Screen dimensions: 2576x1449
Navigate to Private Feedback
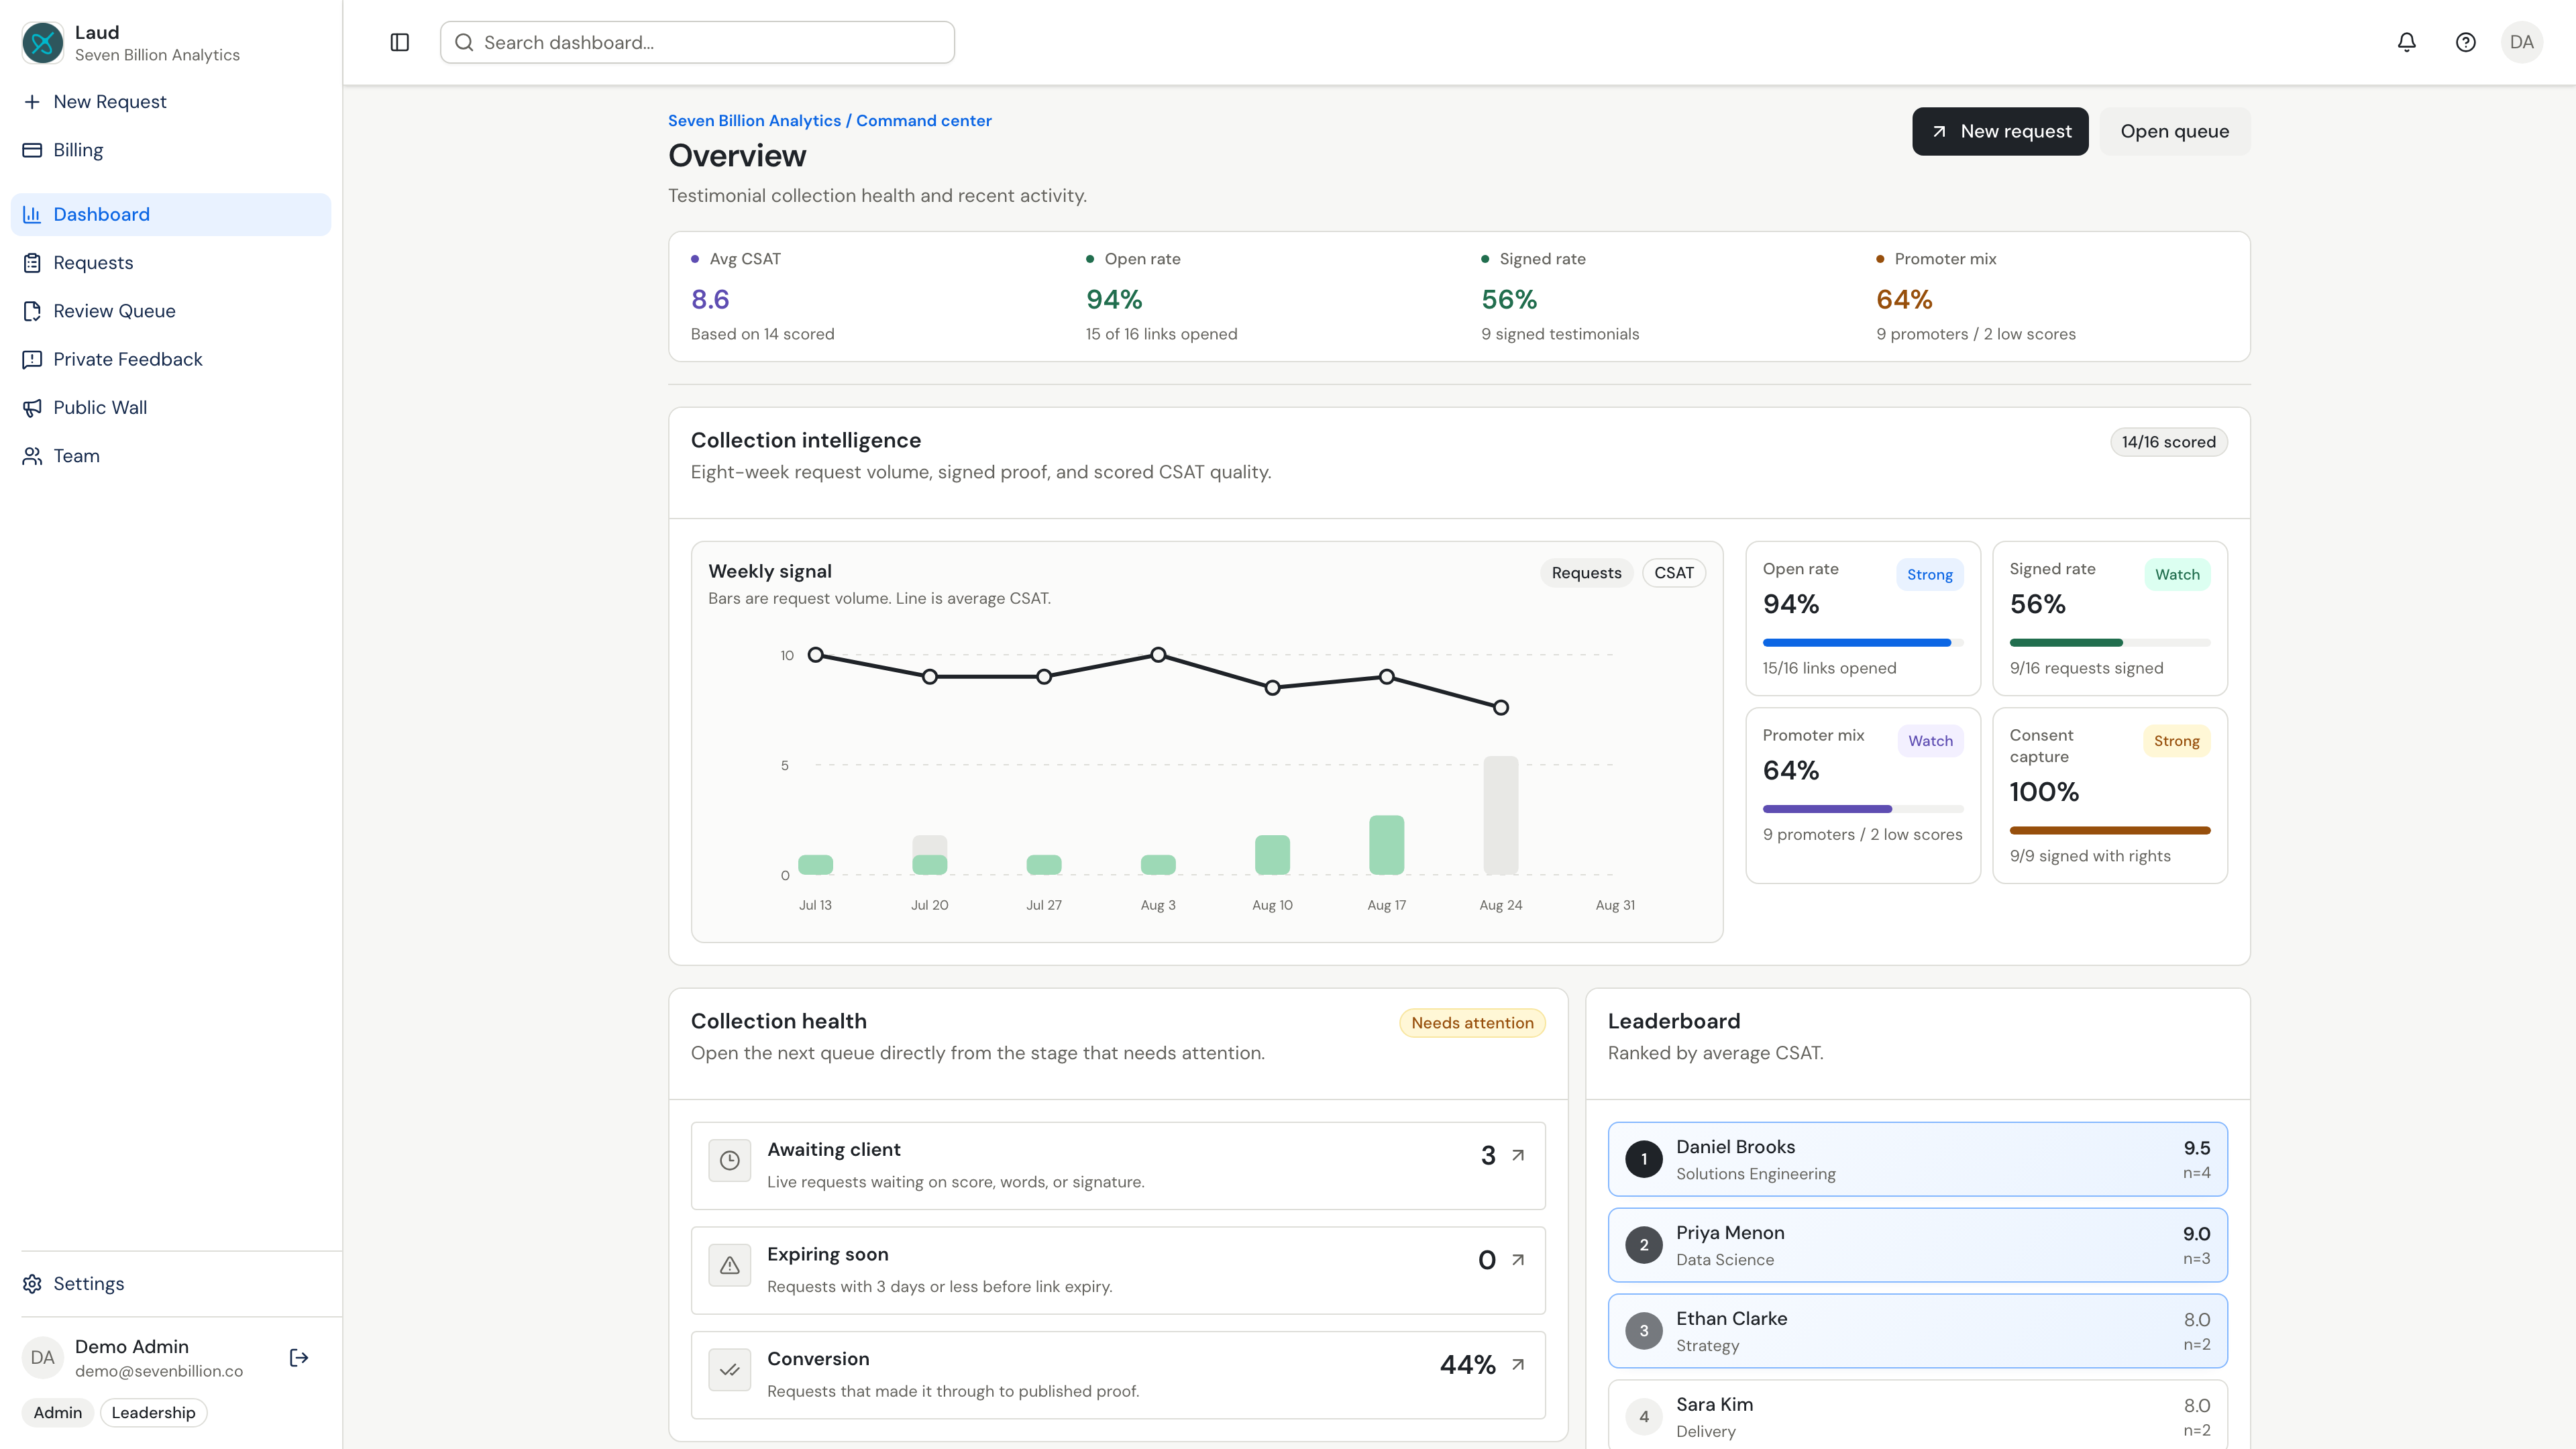click(x=171, y=359)
